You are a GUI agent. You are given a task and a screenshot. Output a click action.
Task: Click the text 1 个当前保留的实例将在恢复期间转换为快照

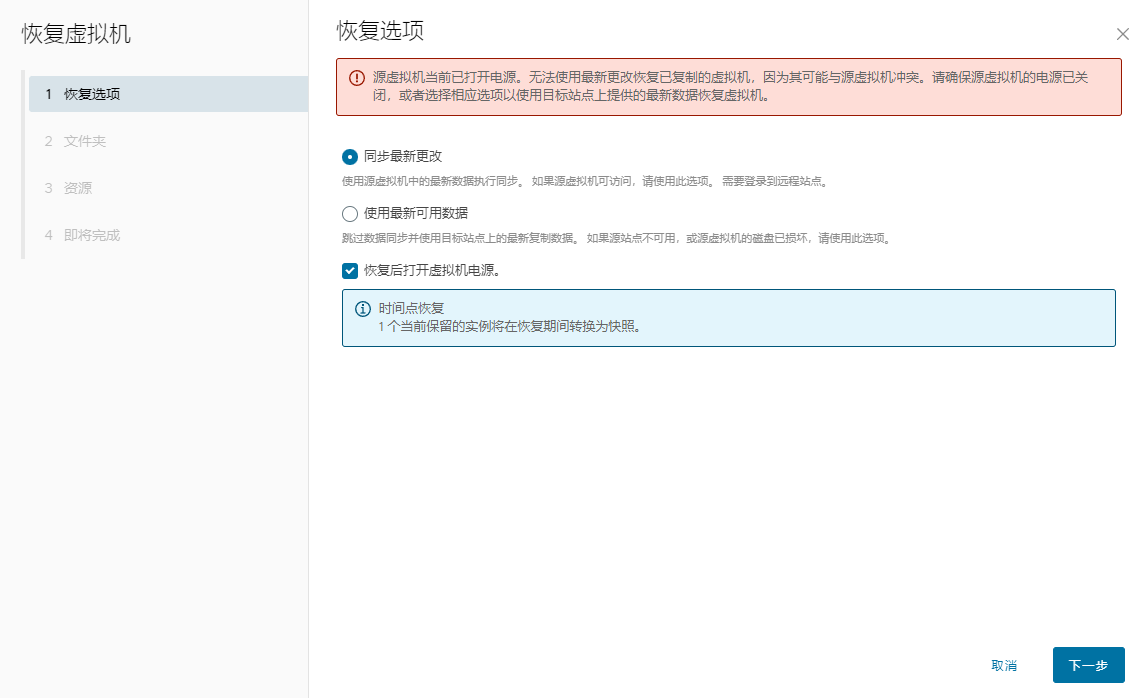(509, 327)
